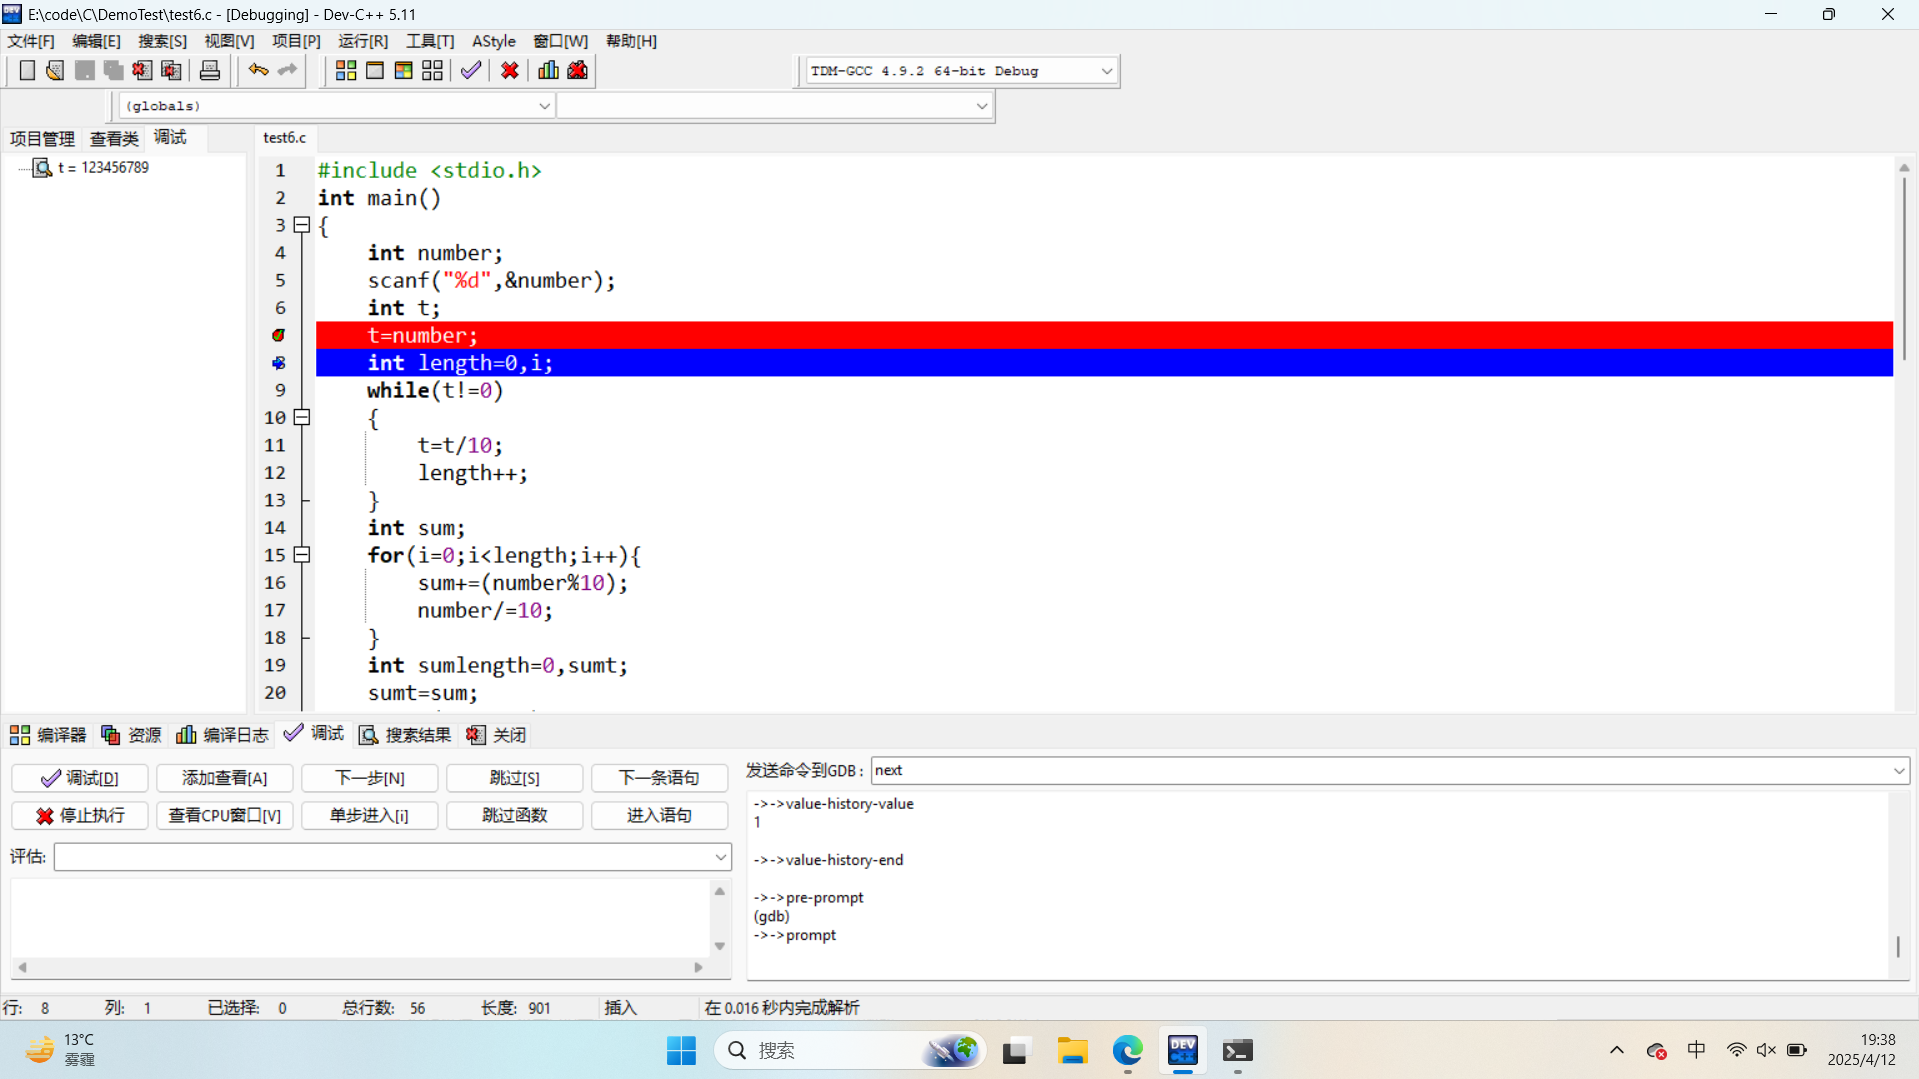The height and width of the screenshot is (1079, 1919).
Task: Open the Search menu 搜索[S]
Action: (162, 41)
